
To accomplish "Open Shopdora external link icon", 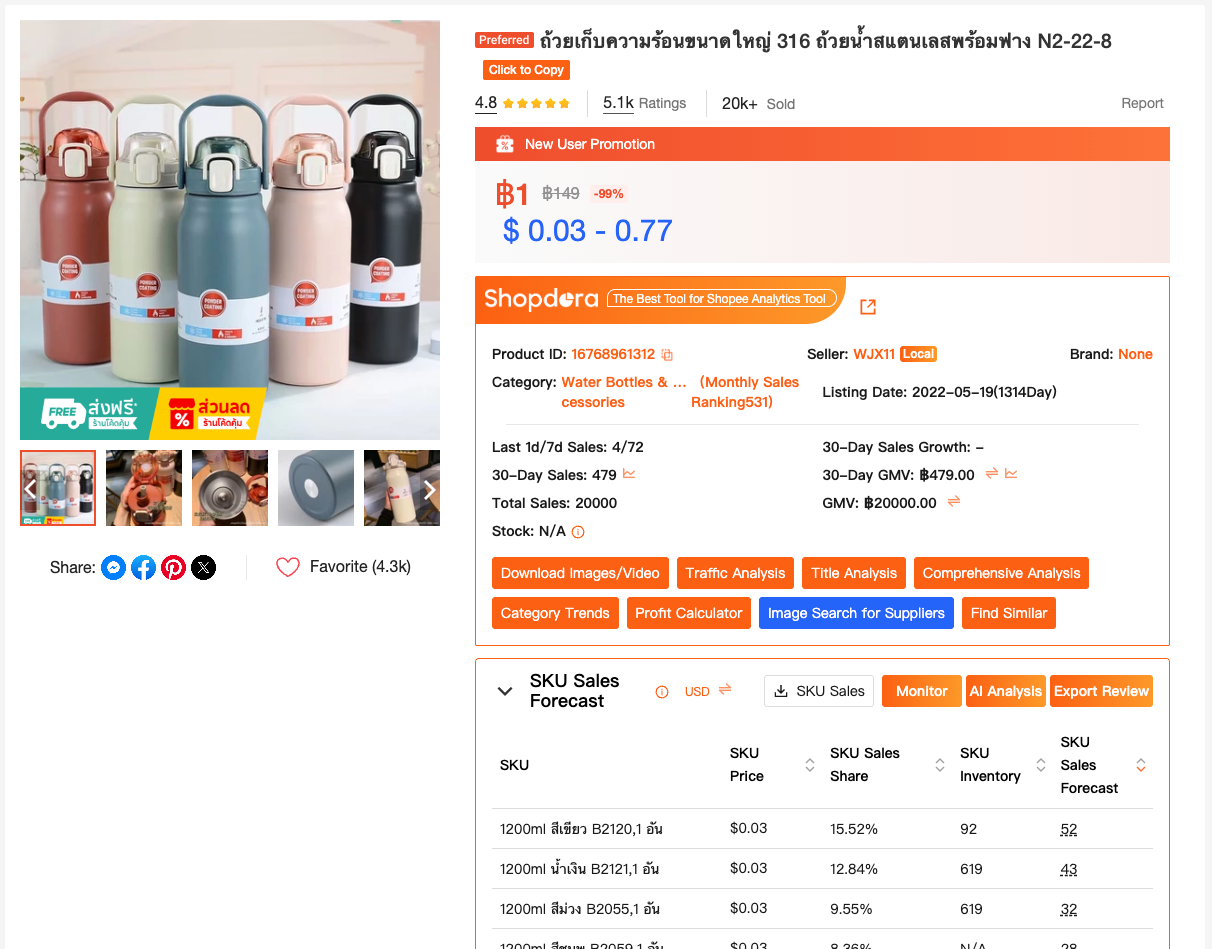I will 868,307.
